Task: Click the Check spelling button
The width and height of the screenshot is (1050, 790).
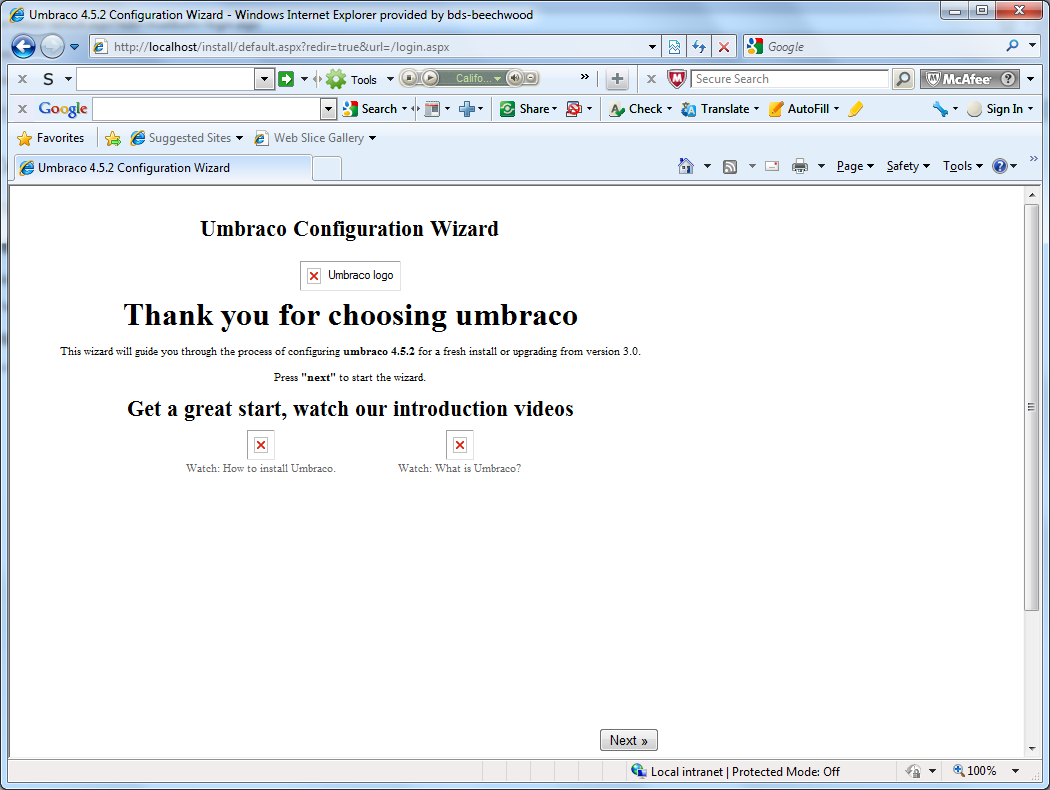Action: click(640, 108)
